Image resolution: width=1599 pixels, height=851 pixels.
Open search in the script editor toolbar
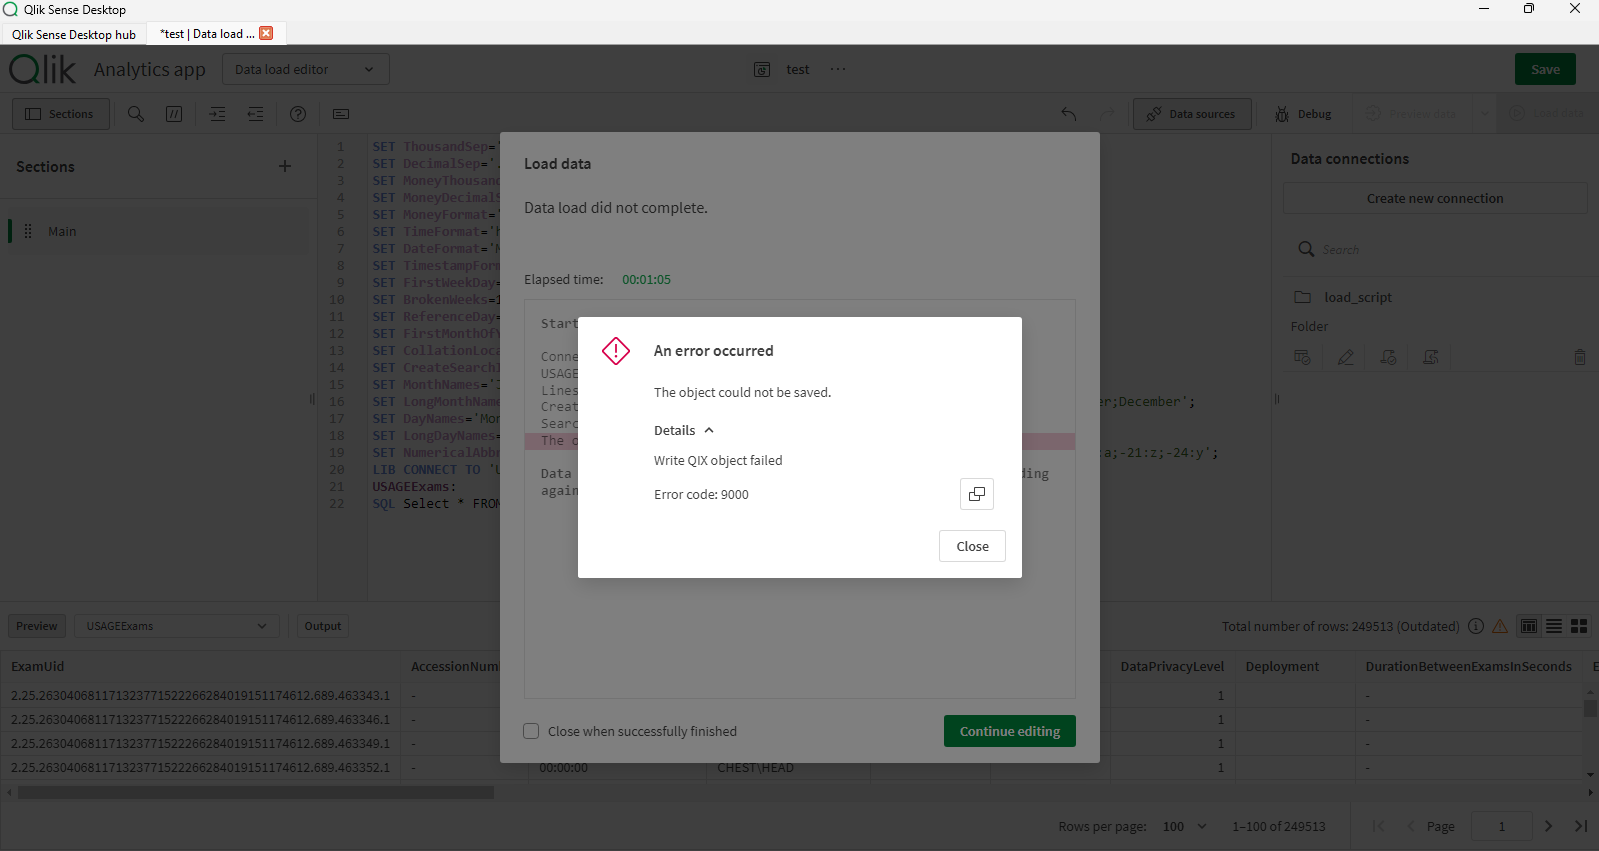click(136, 114)
